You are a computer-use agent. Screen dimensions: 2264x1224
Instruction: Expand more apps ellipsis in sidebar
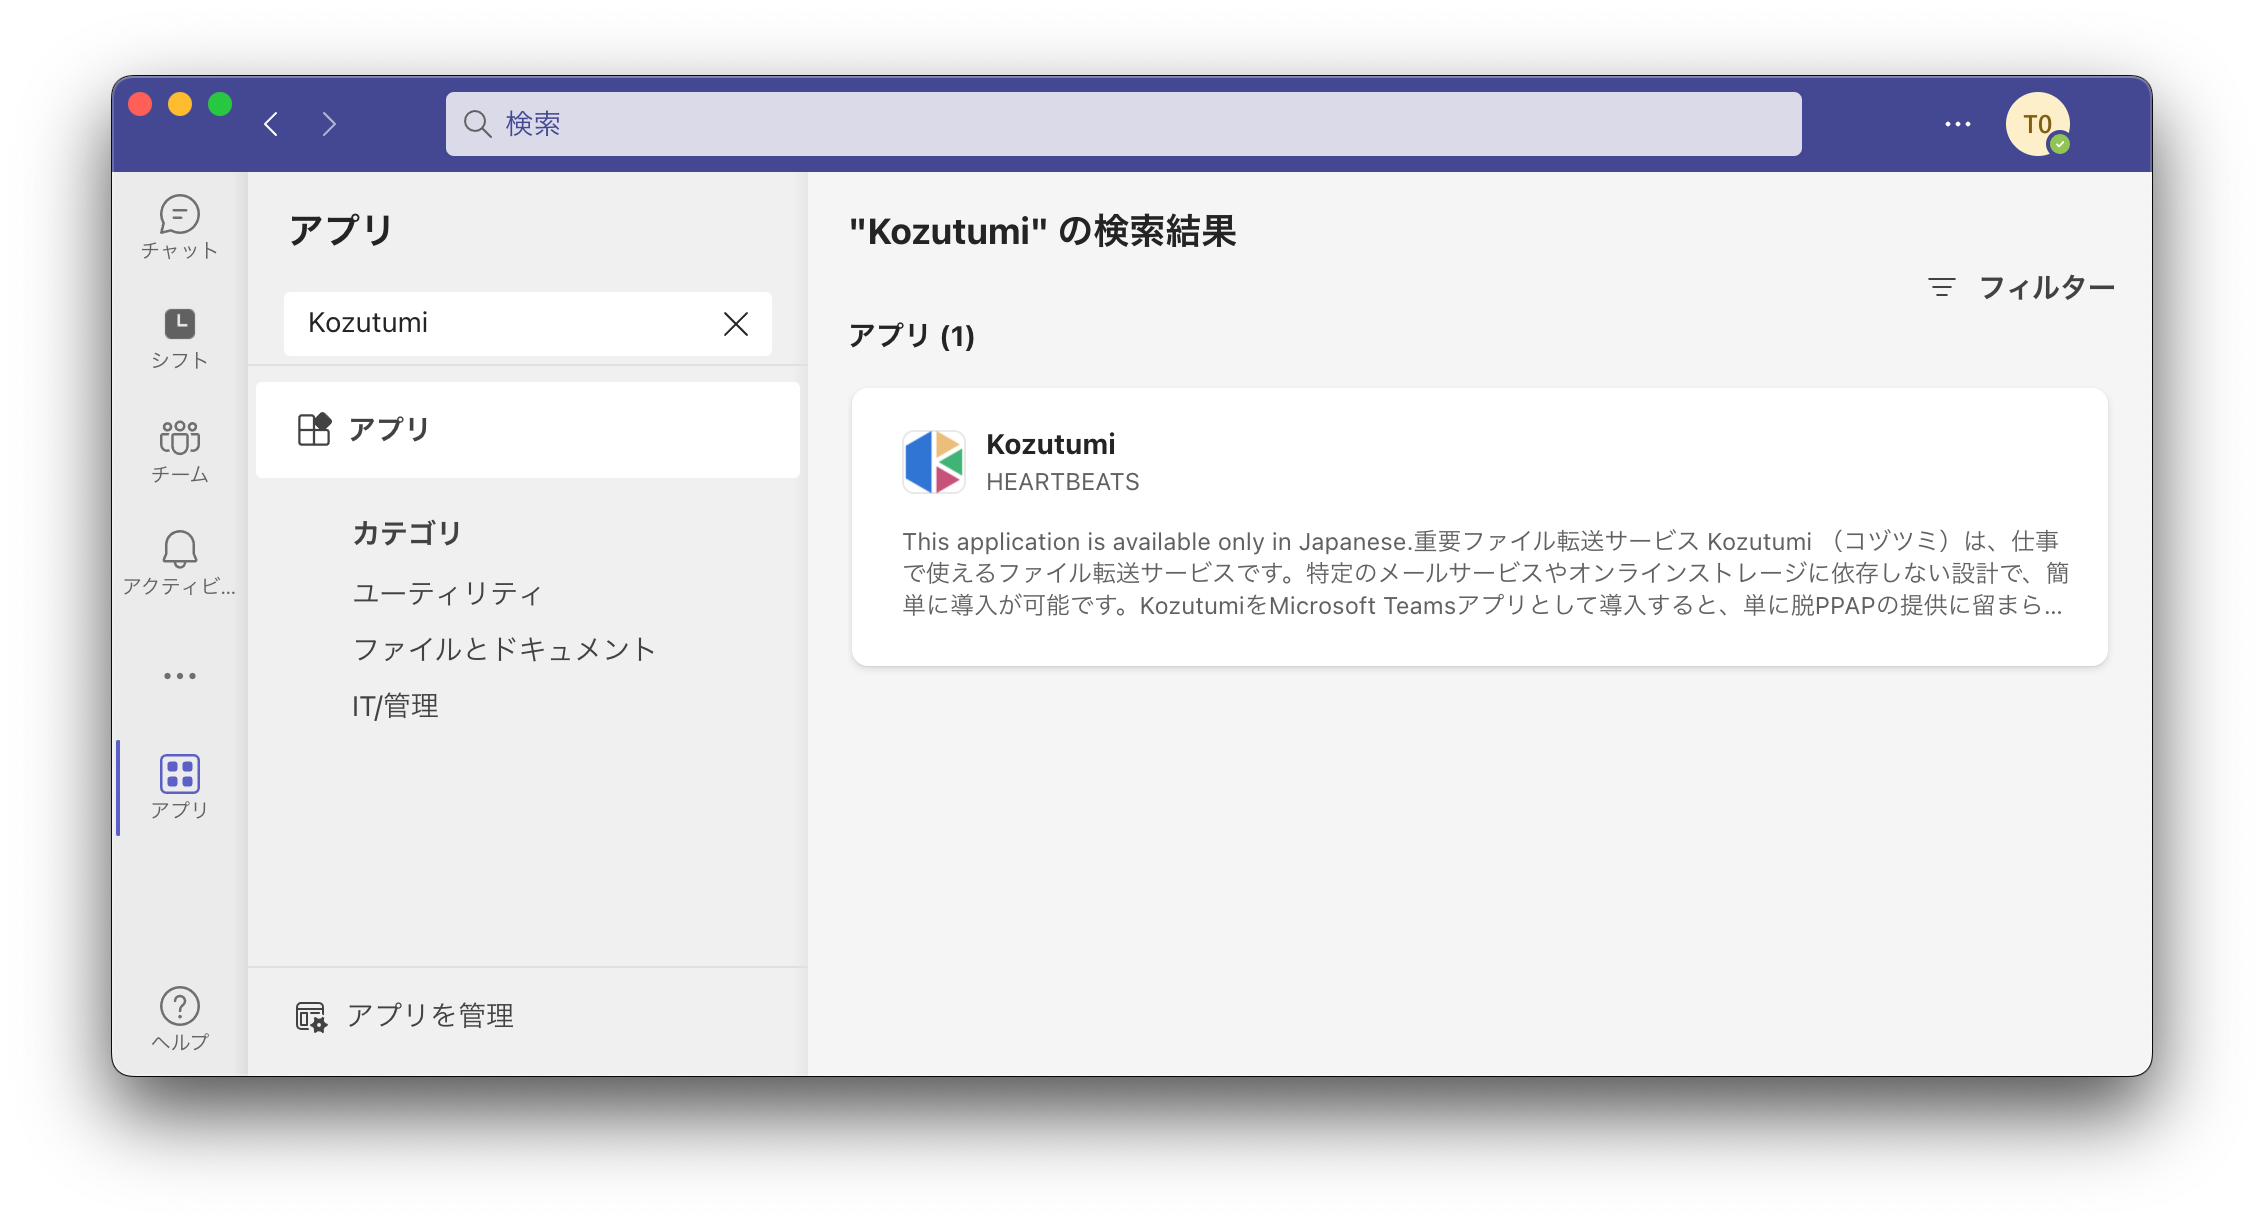pyautogui.click(x=180, y=676)
